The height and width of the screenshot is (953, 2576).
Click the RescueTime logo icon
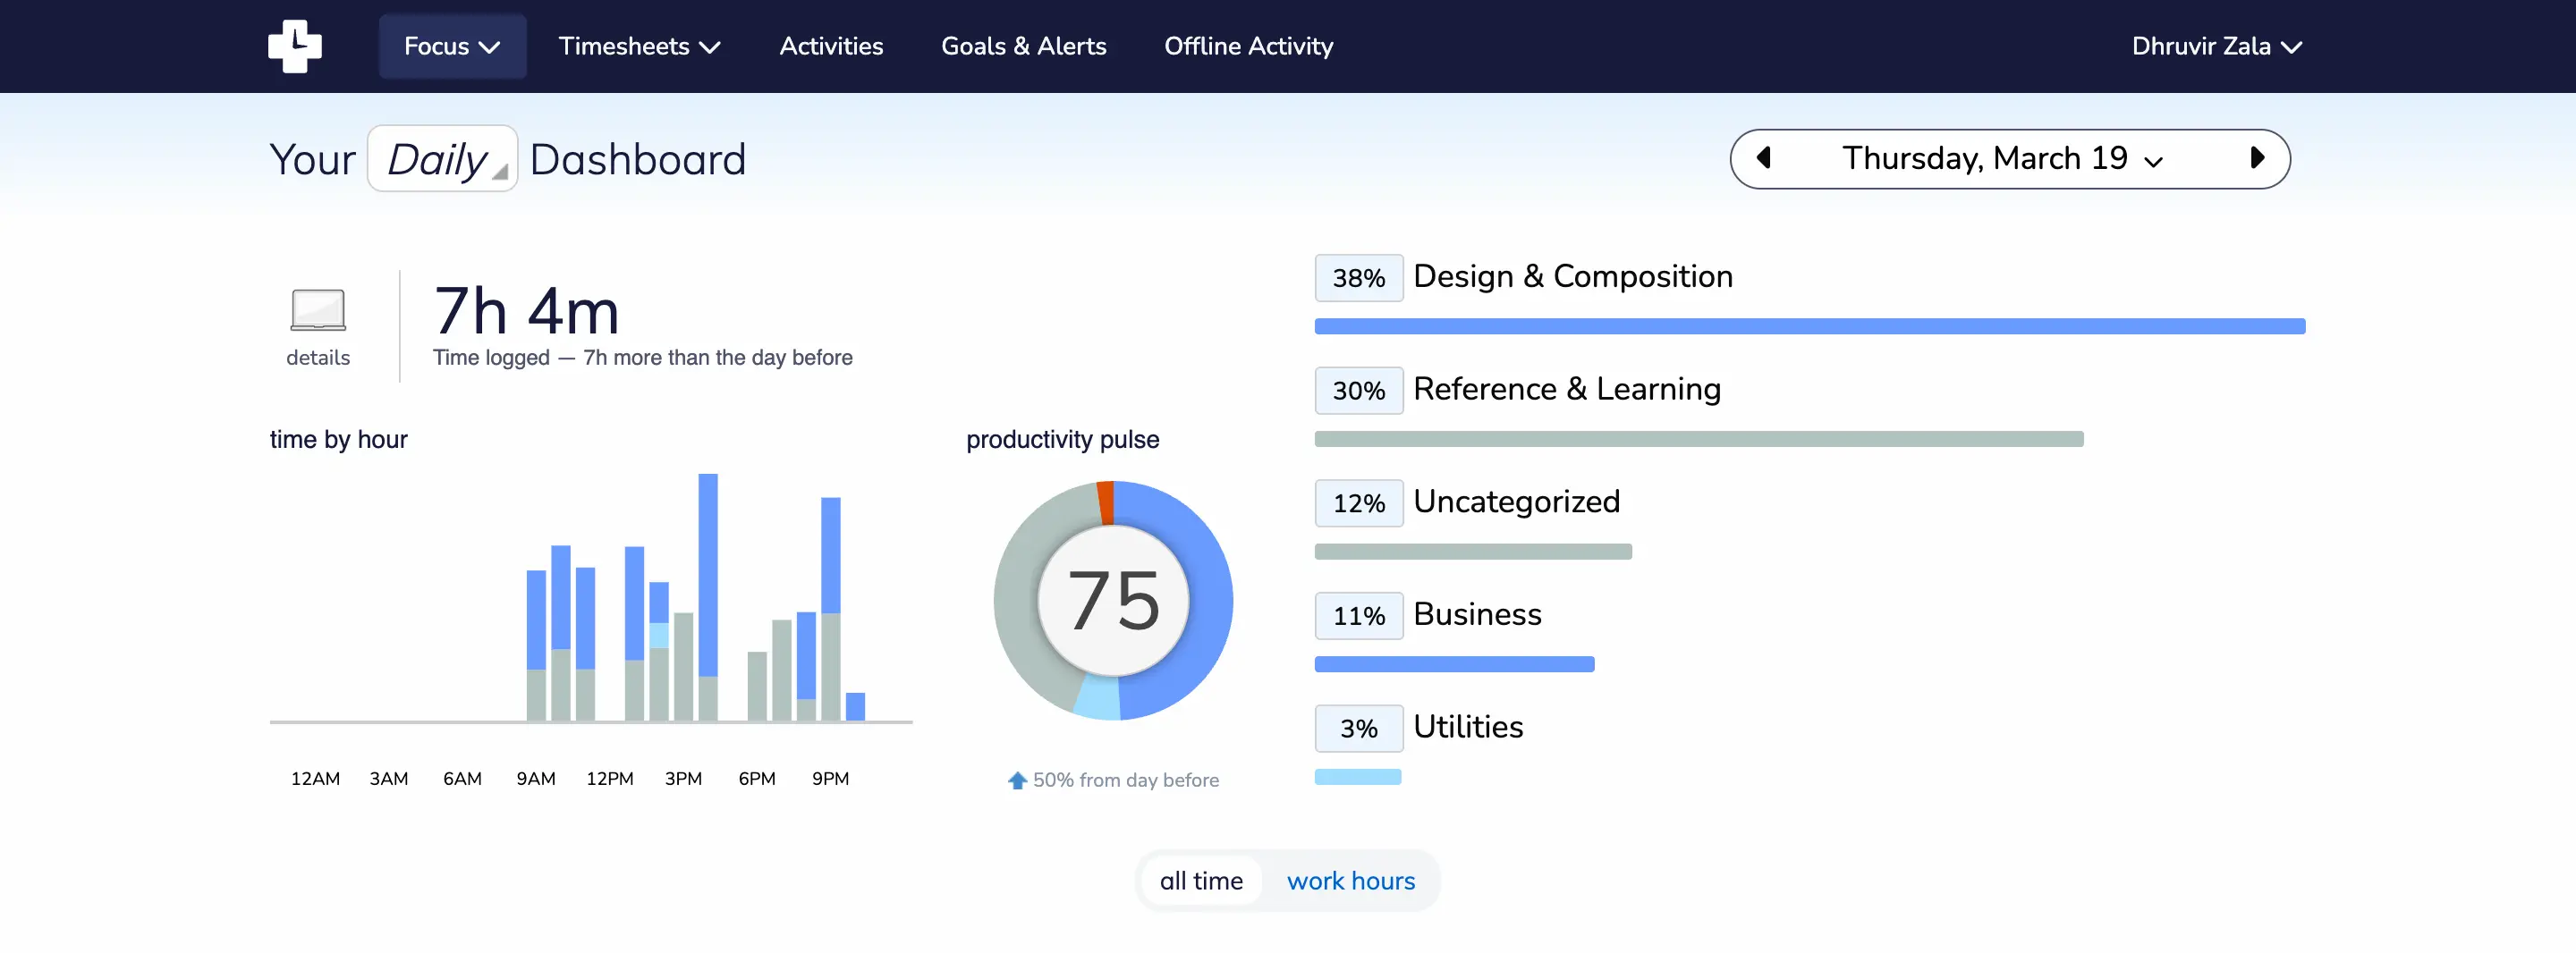(x=295, y=46)
